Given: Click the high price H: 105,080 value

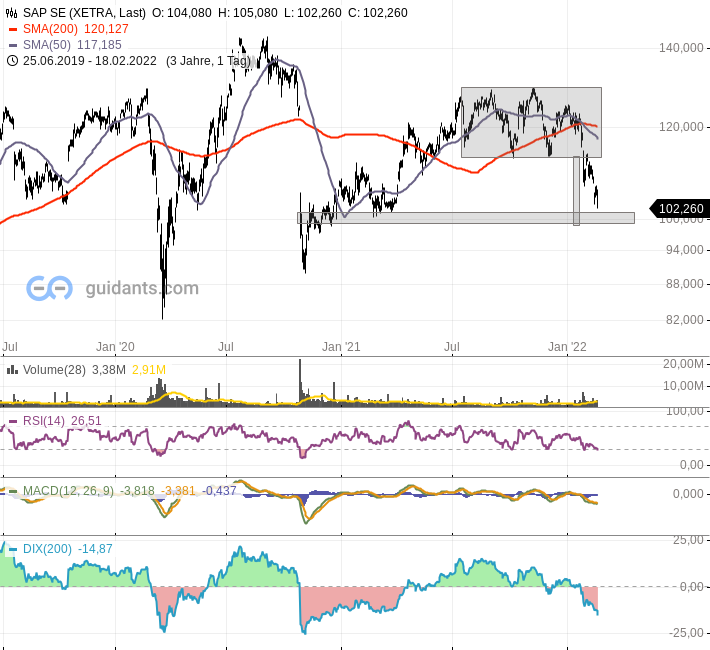Looking at the screenshot, I should click(248, 13).
